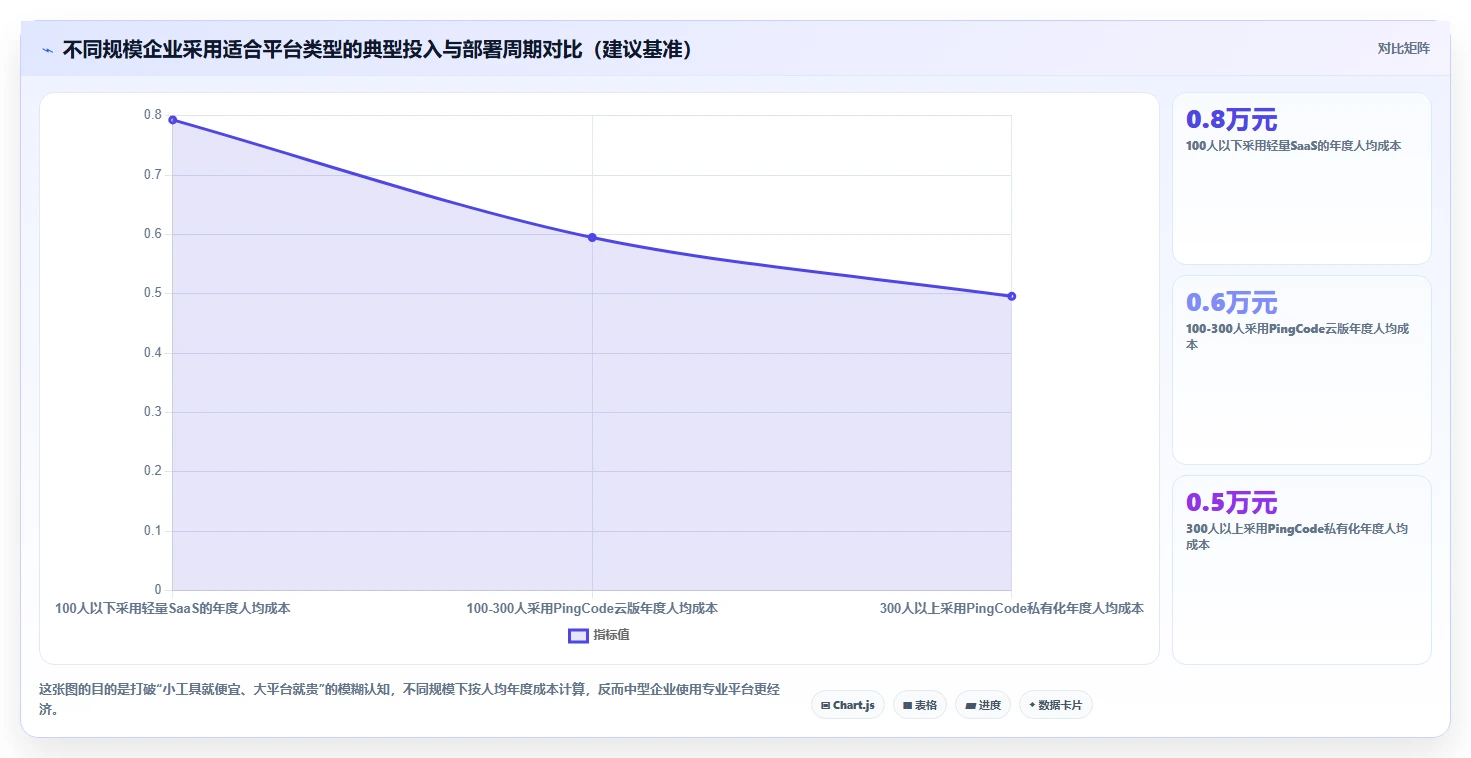Click the 0.5万元 card value
Screen dimensions: 1471x758
click(x=1231, y=503)
